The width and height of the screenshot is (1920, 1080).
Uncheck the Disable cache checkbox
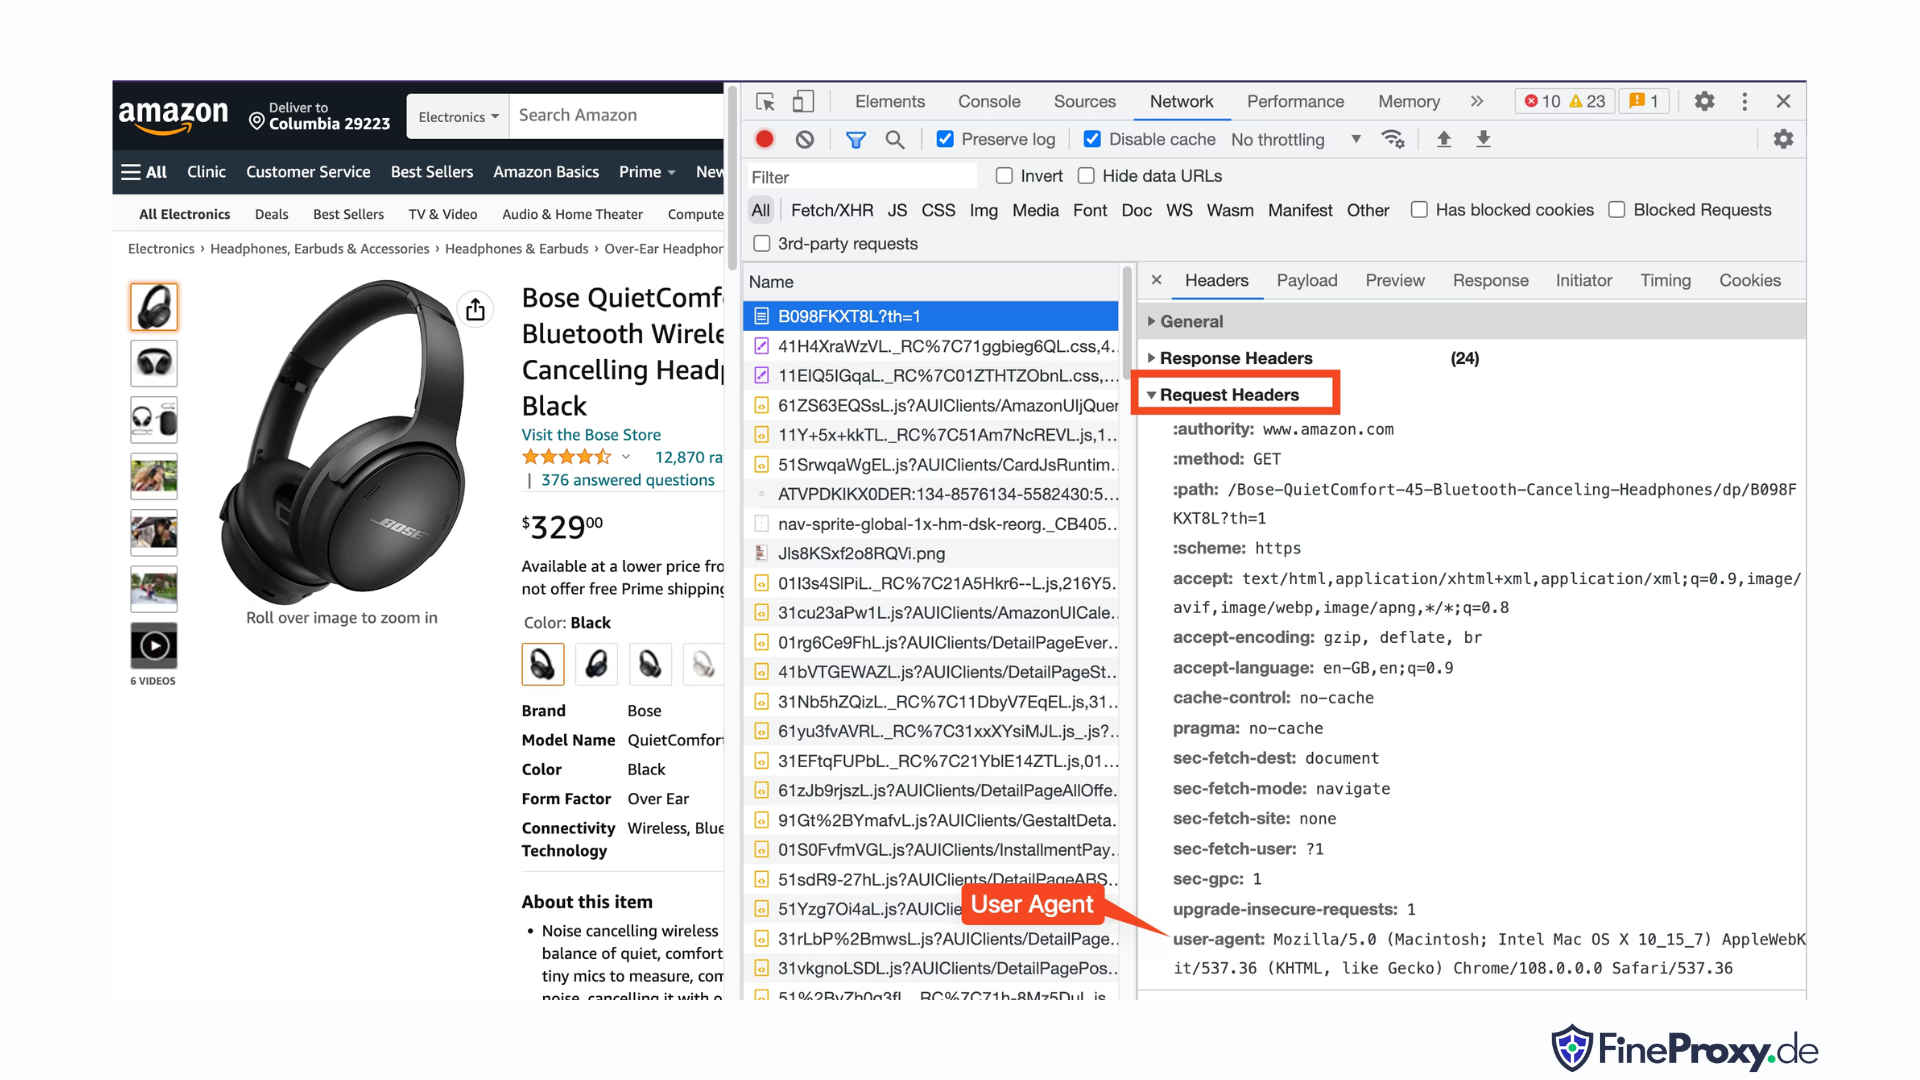[1093, 139]
